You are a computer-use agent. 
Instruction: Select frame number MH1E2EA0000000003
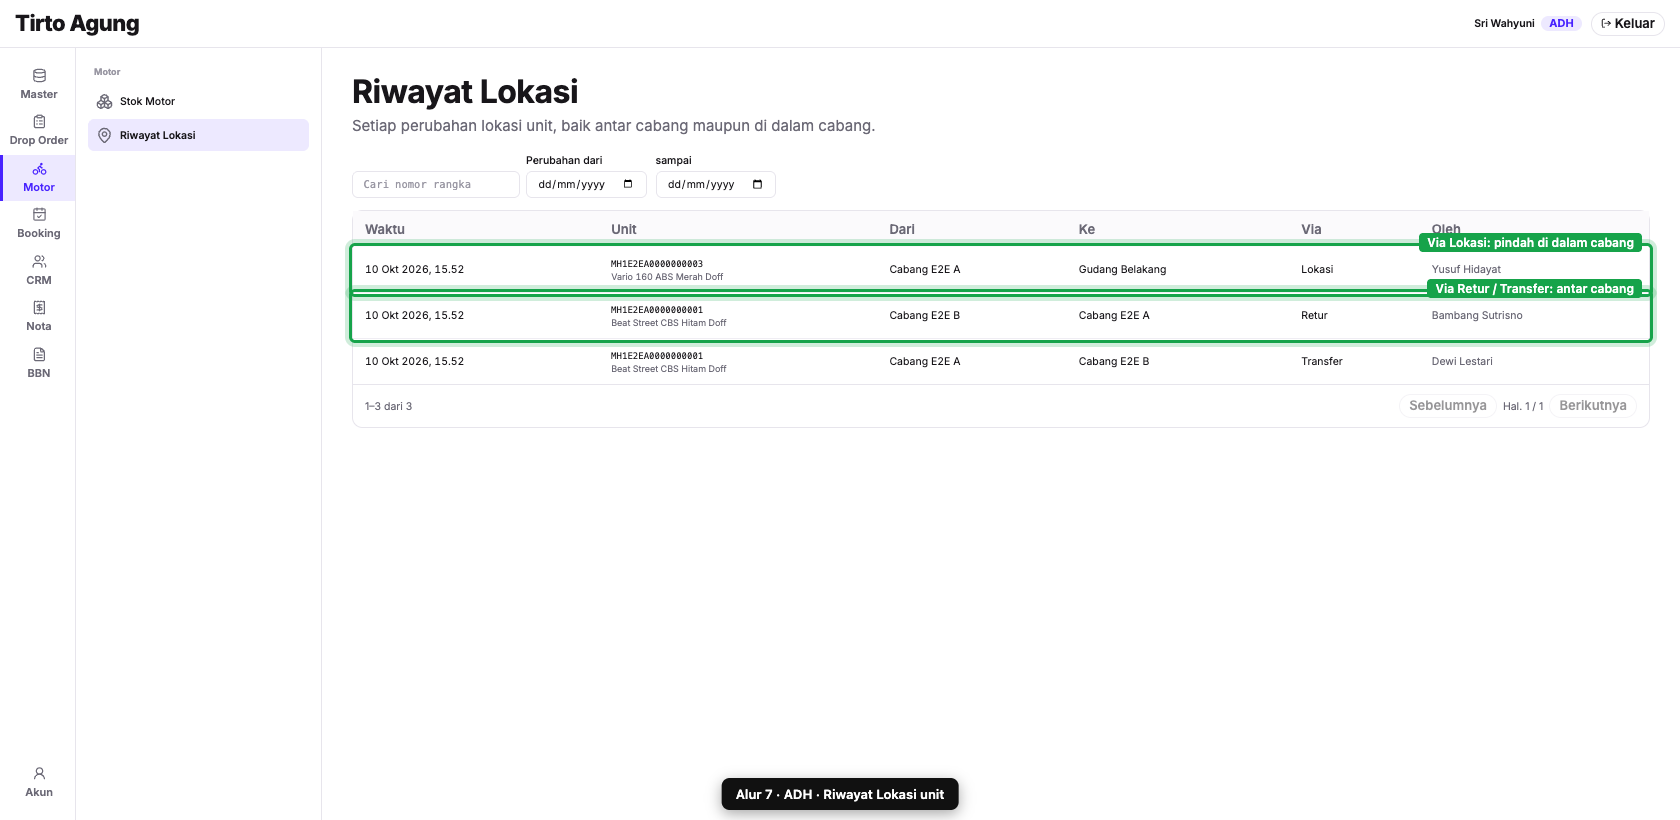tap(657, 264)
